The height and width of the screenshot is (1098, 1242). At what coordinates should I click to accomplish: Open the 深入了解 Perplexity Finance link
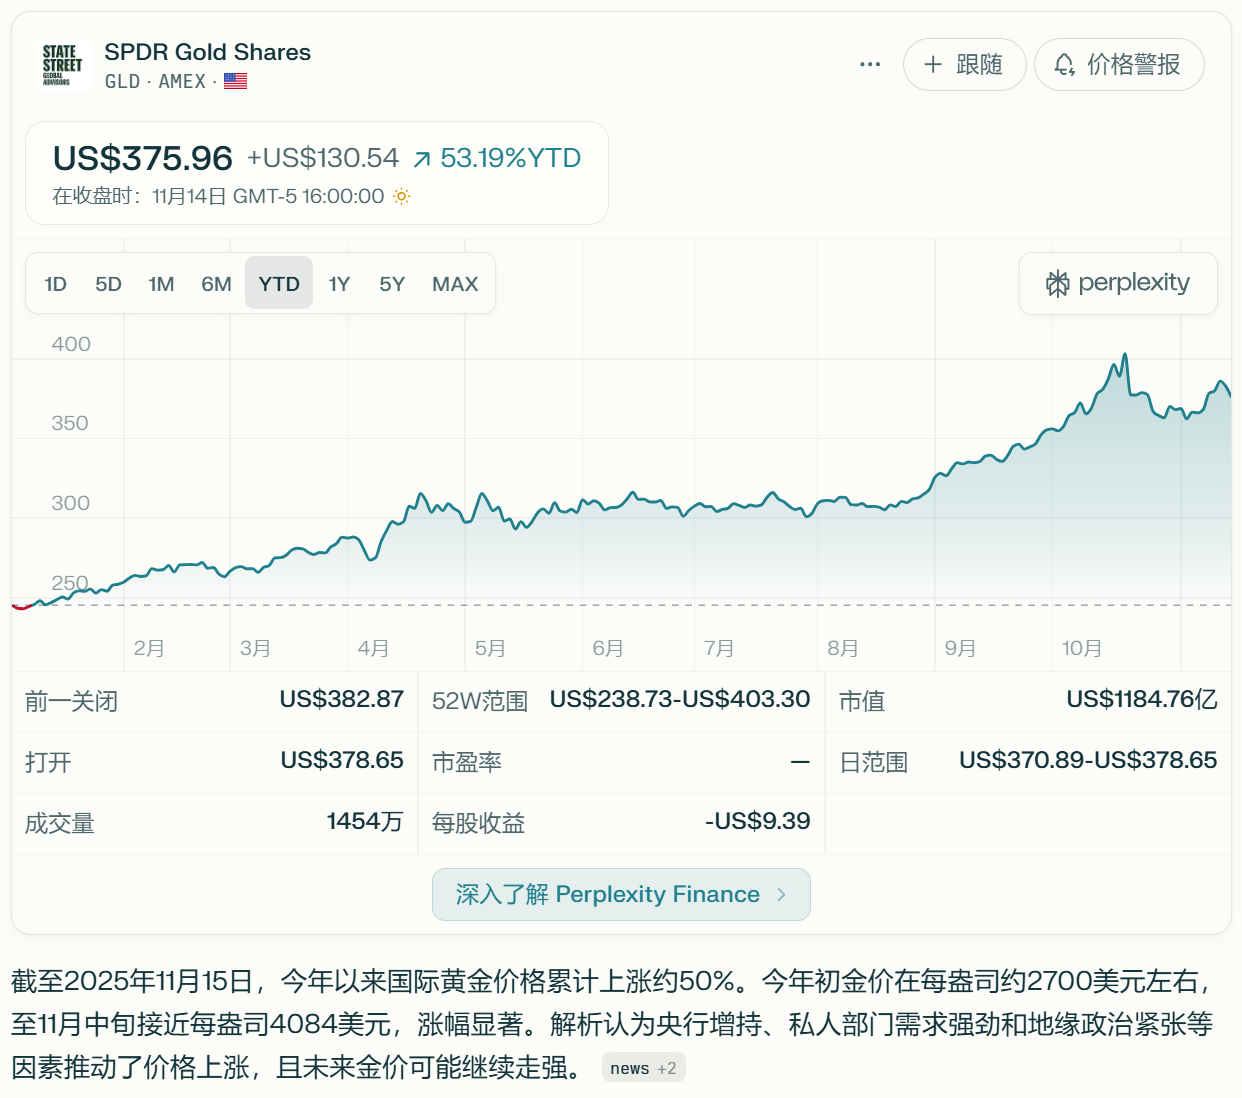(x=621, y=894)
